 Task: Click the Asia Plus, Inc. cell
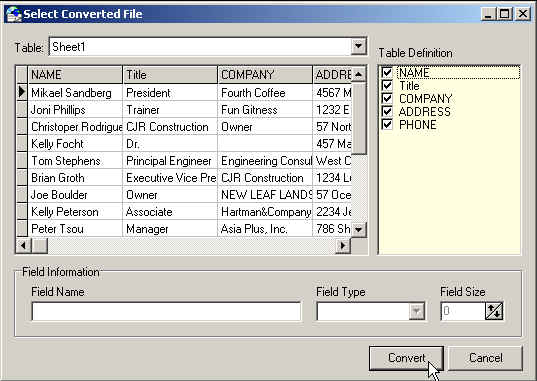(265, 229)
